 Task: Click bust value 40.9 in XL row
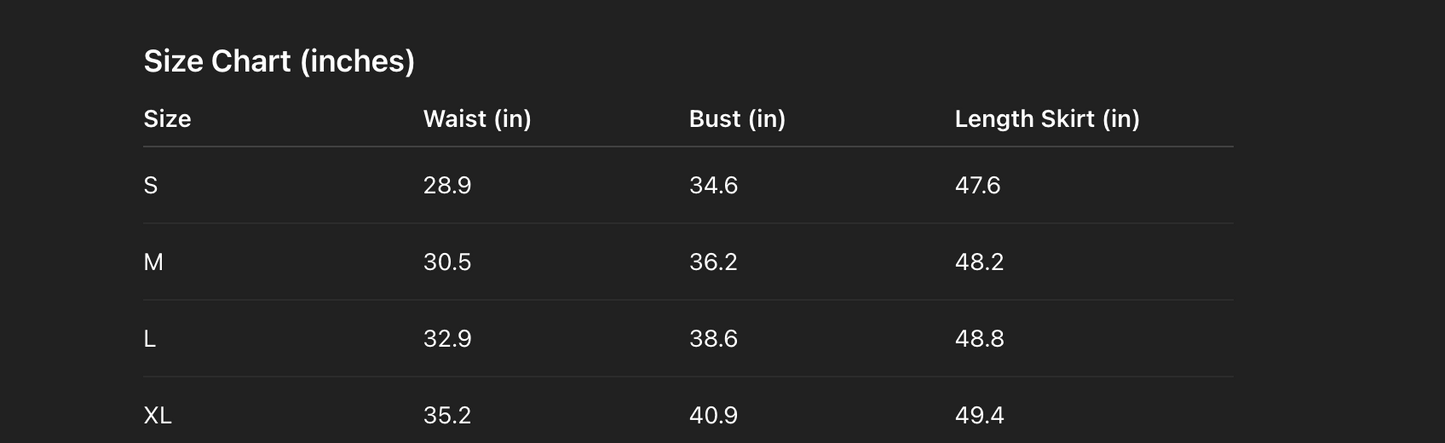click(713, 415)
